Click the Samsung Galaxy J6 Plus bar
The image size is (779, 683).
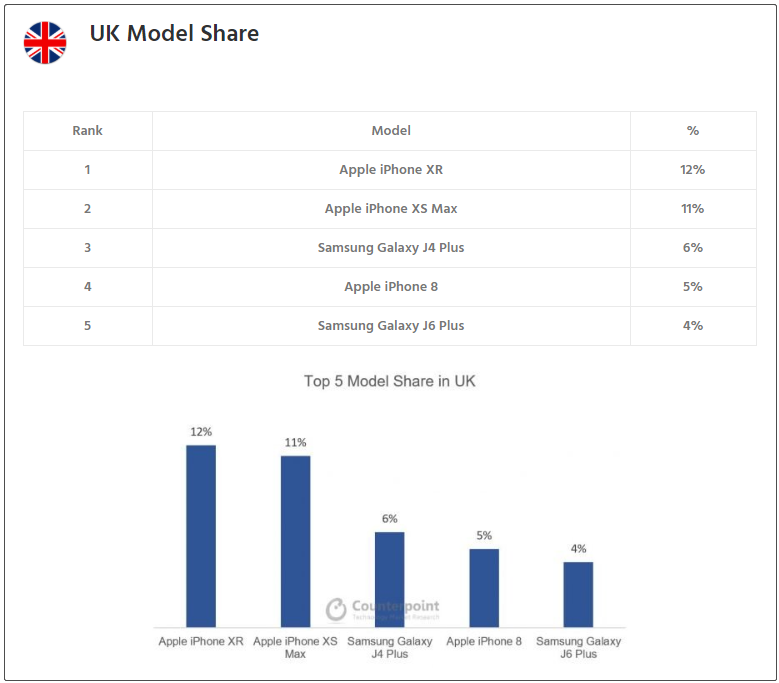click(x=578, y=594)
